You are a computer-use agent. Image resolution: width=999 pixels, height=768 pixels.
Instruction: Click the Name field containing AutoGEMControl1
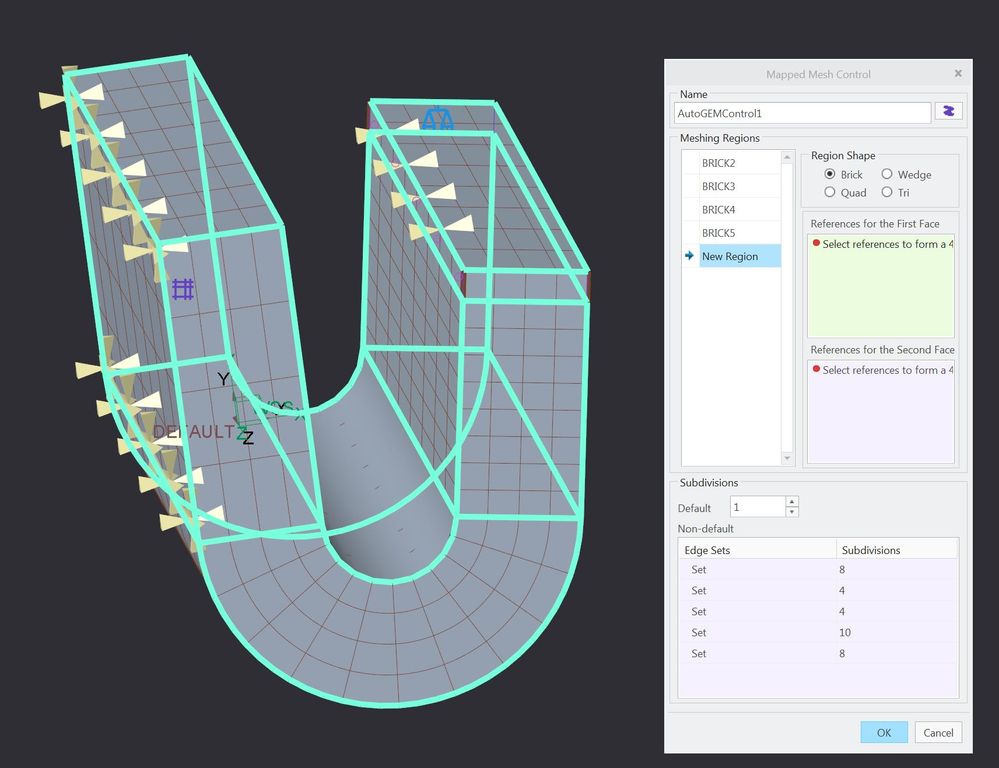tap(802, 113)
